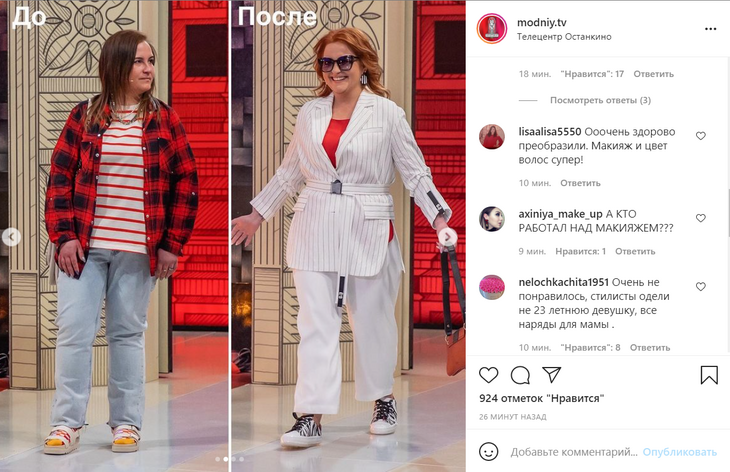Select the third carousel indicator dot
Viewport: 730px width, 472px height.
tap(234, 459)
